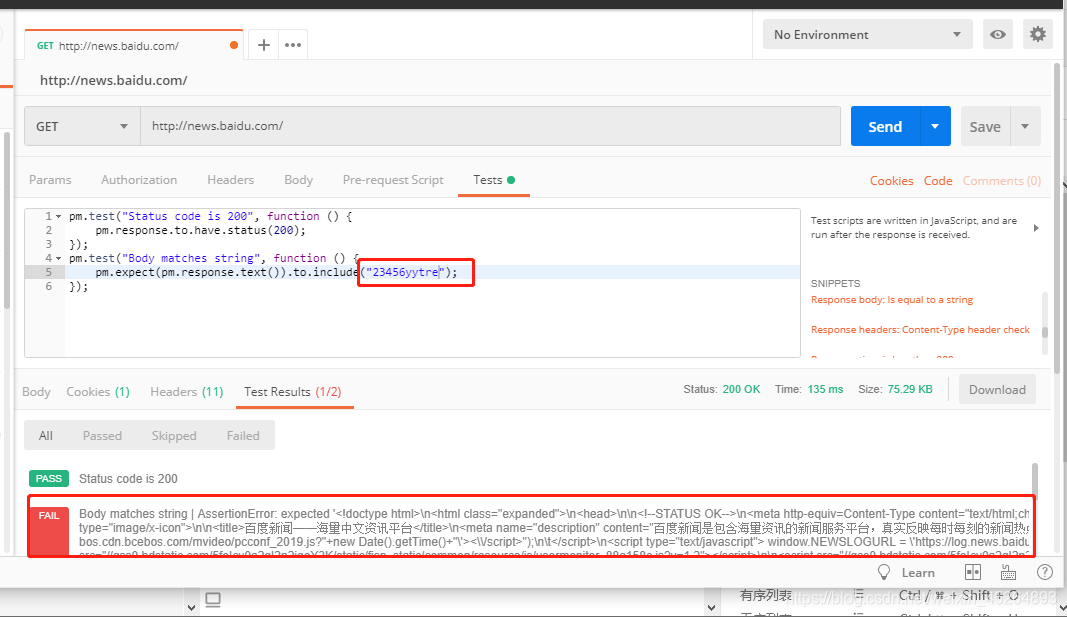The width and height of the screenshot is (1067, 617).
Task: Open keyboard shortcuts icon in status bar
Action: point(1008,572)
